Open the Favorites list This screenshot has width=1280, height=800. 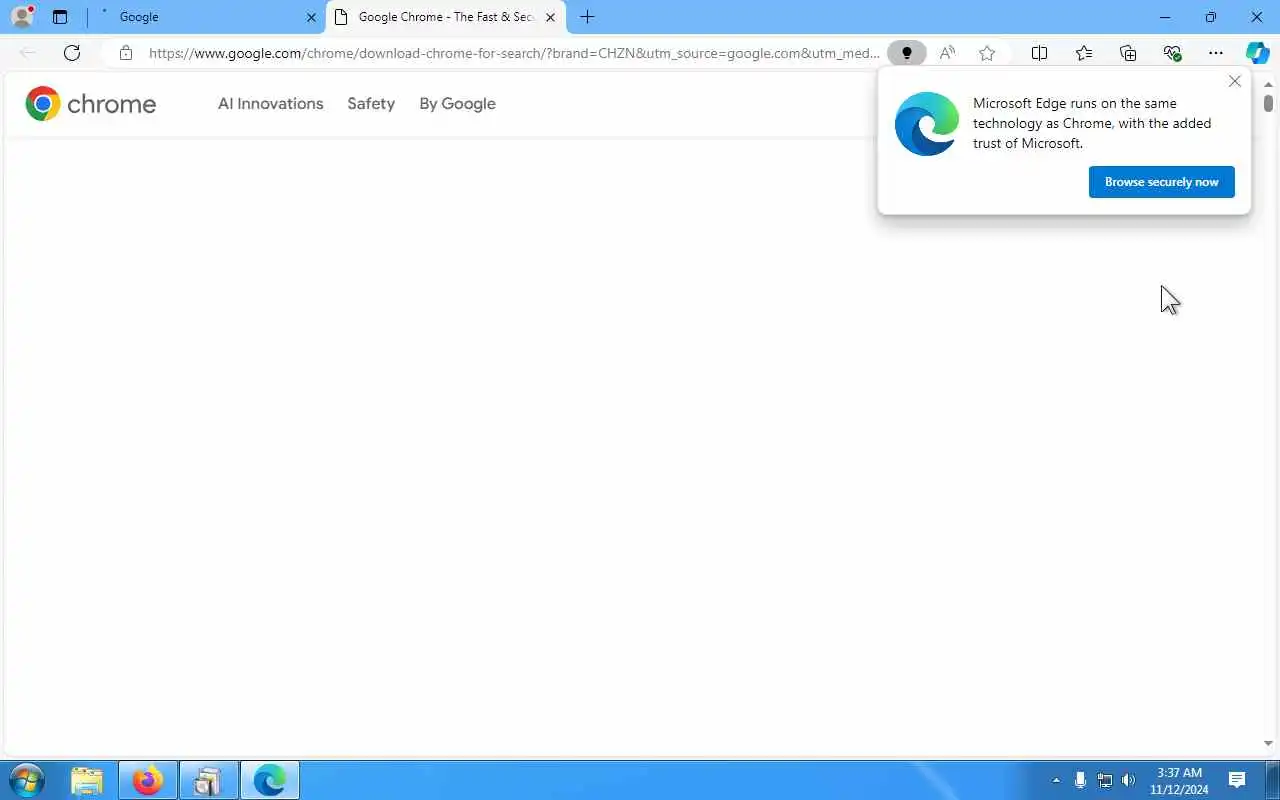pos(1084,53)
